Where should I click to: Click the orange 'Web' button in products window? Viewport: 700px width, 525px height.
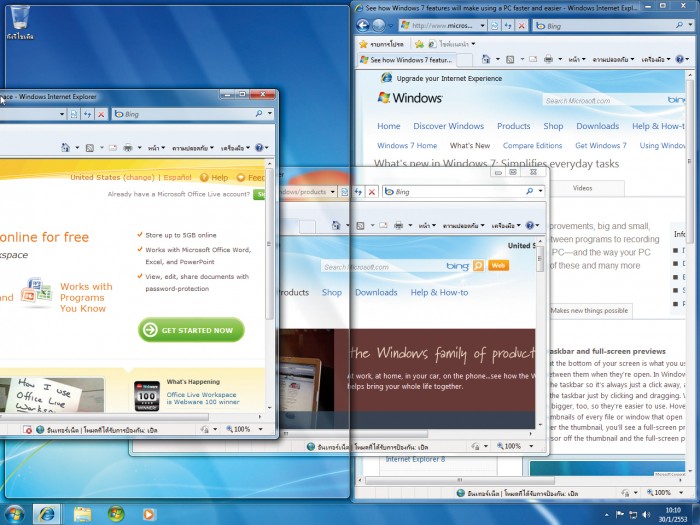click(498, 266)
